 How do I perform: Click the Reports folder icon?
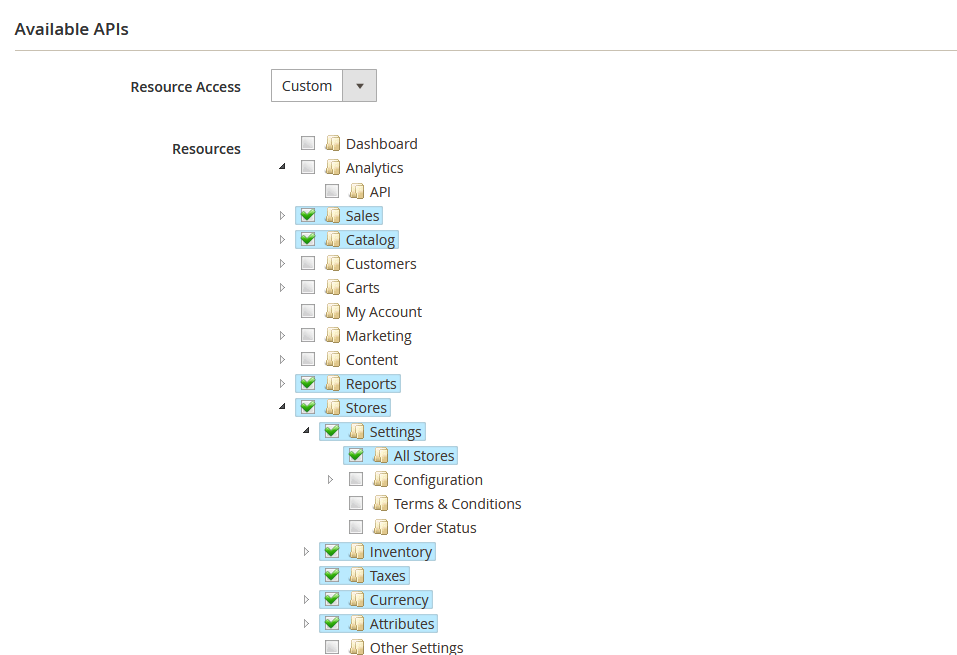[x=333, y=383]
